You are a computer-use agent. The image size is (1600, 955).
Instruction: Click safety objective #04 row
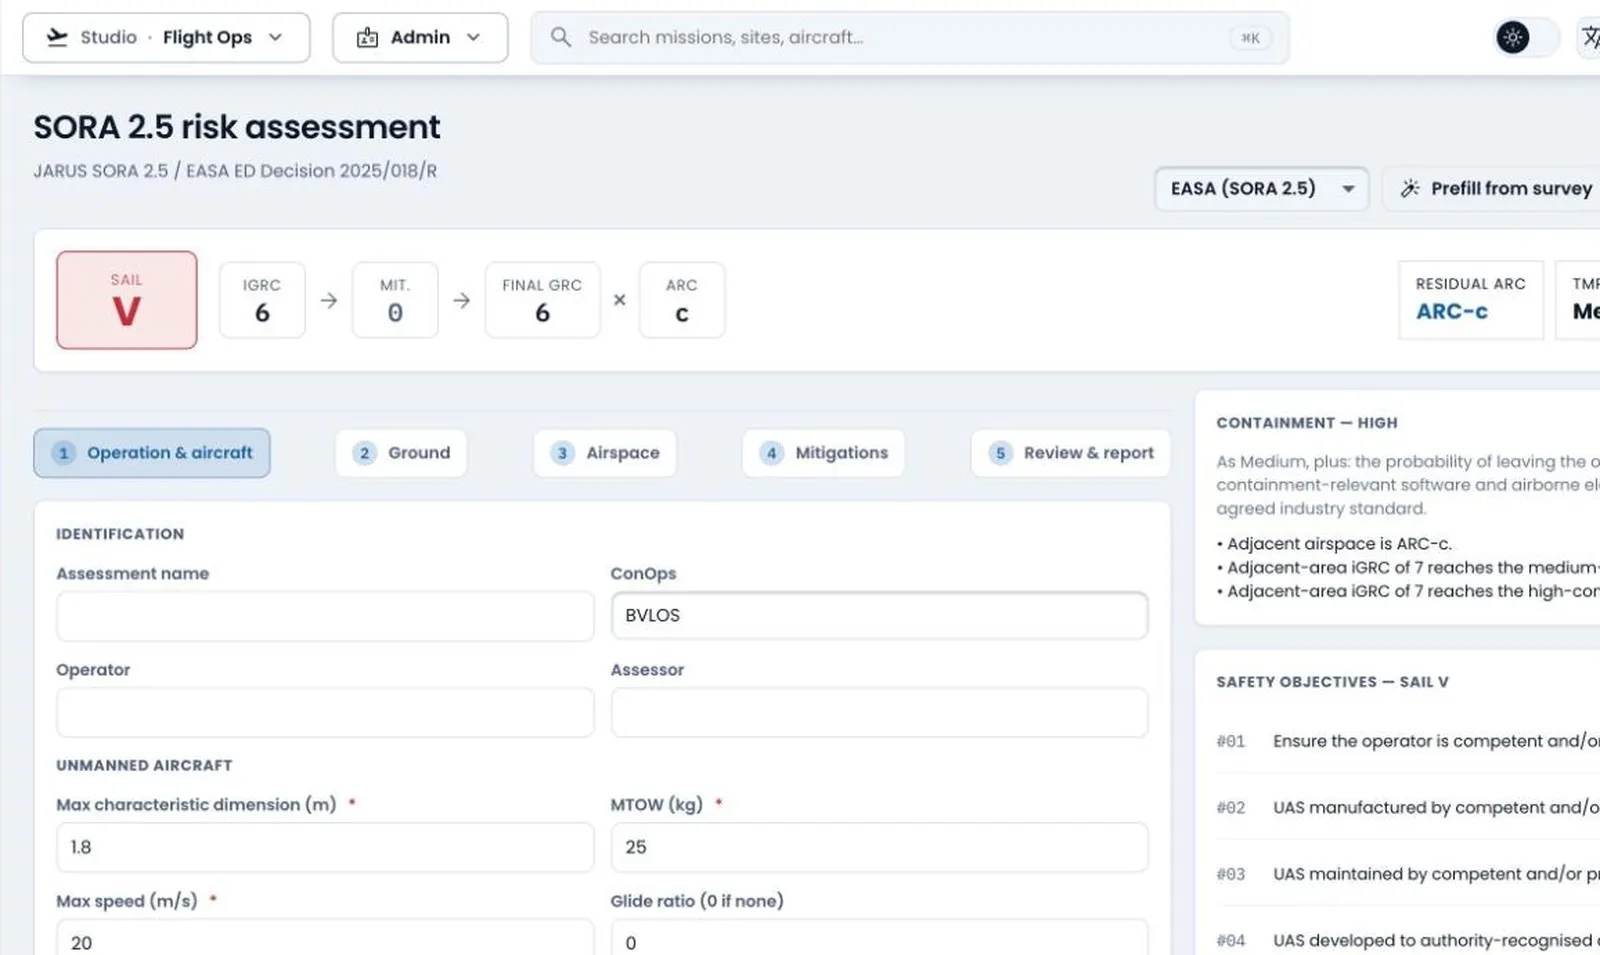(x=1408, y=940)
